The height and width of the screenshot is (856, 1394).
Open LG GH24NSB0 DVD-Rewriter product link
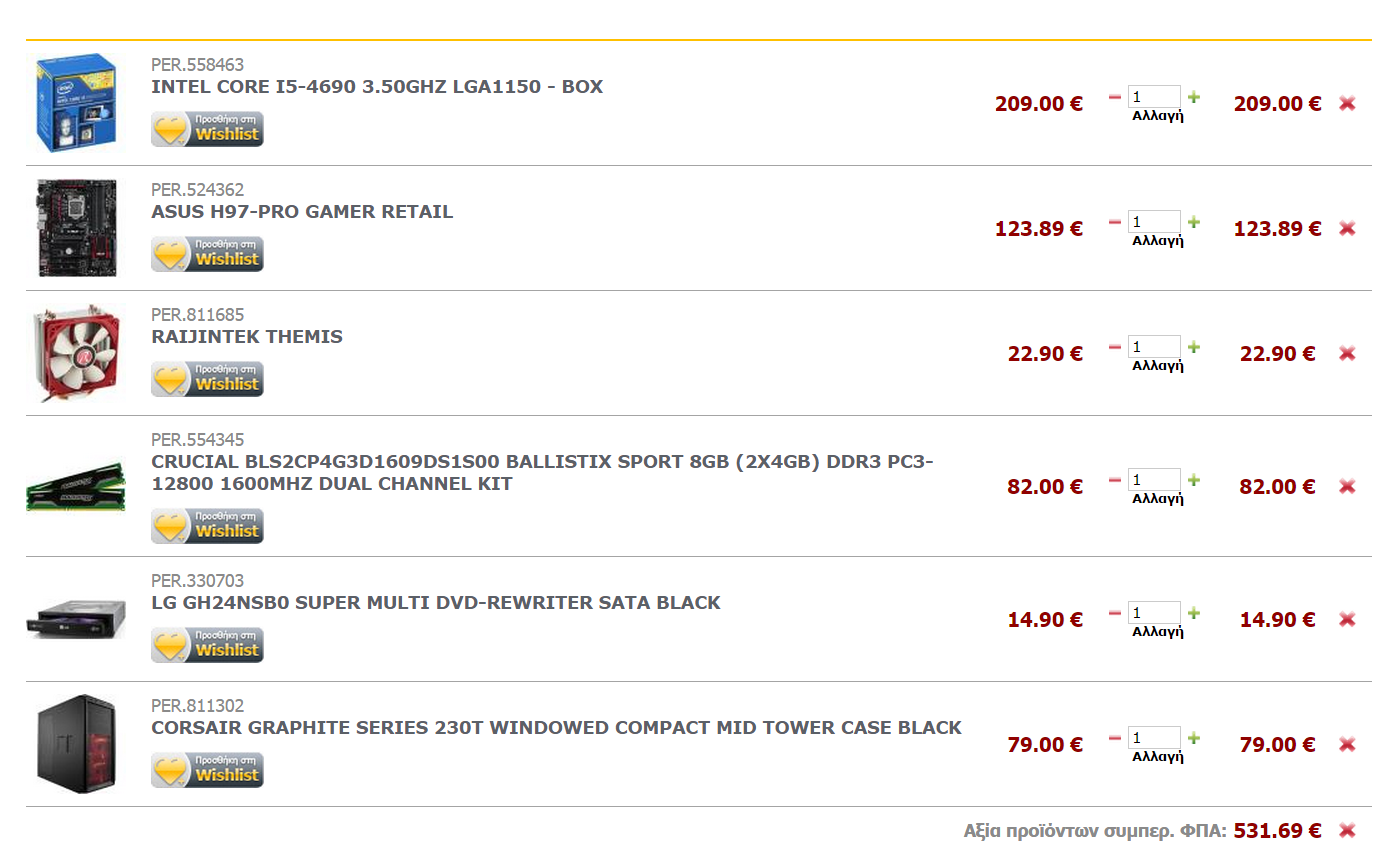436,603
